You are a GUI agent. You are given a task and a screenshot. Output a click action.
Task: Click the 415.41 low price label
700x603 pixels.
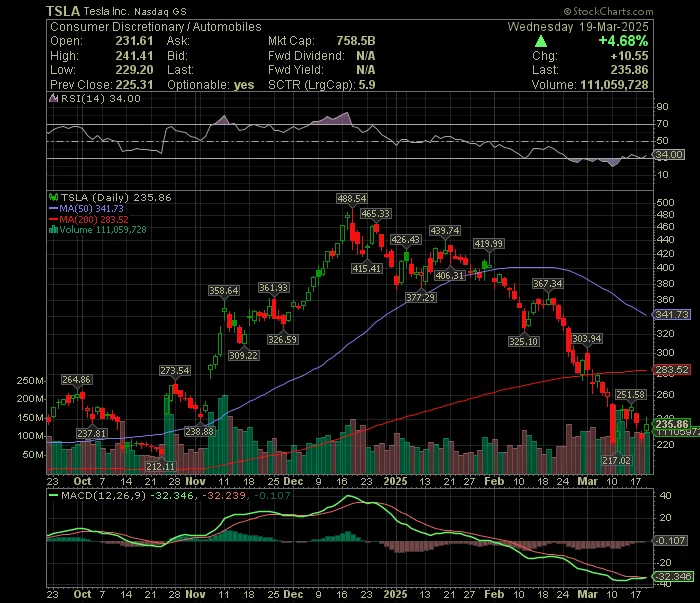pos(367,268)
